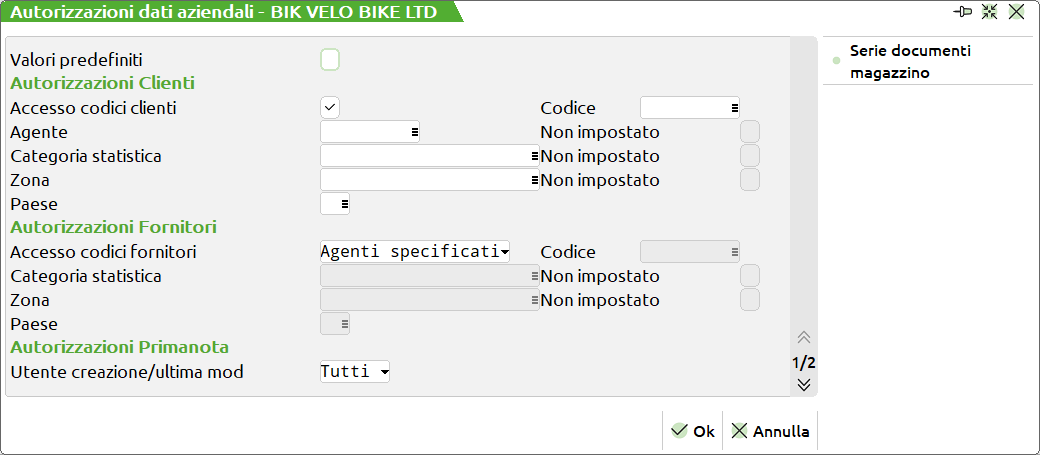This screenshot has width=1040, height=455.
Task: Open lookup icon in clients Categoria statistica field
Action: coord(535,156)
